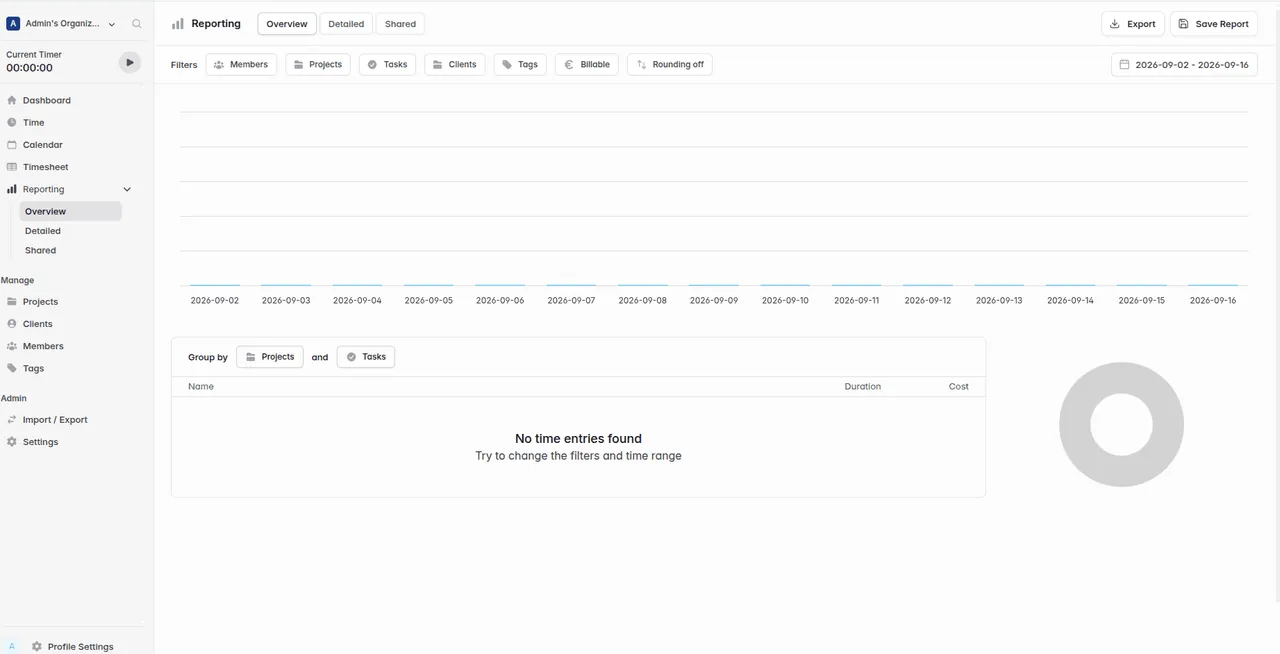1280x654 pixels.
Task: Open the Tasks filter dropdown
Action: coord(388,65)
